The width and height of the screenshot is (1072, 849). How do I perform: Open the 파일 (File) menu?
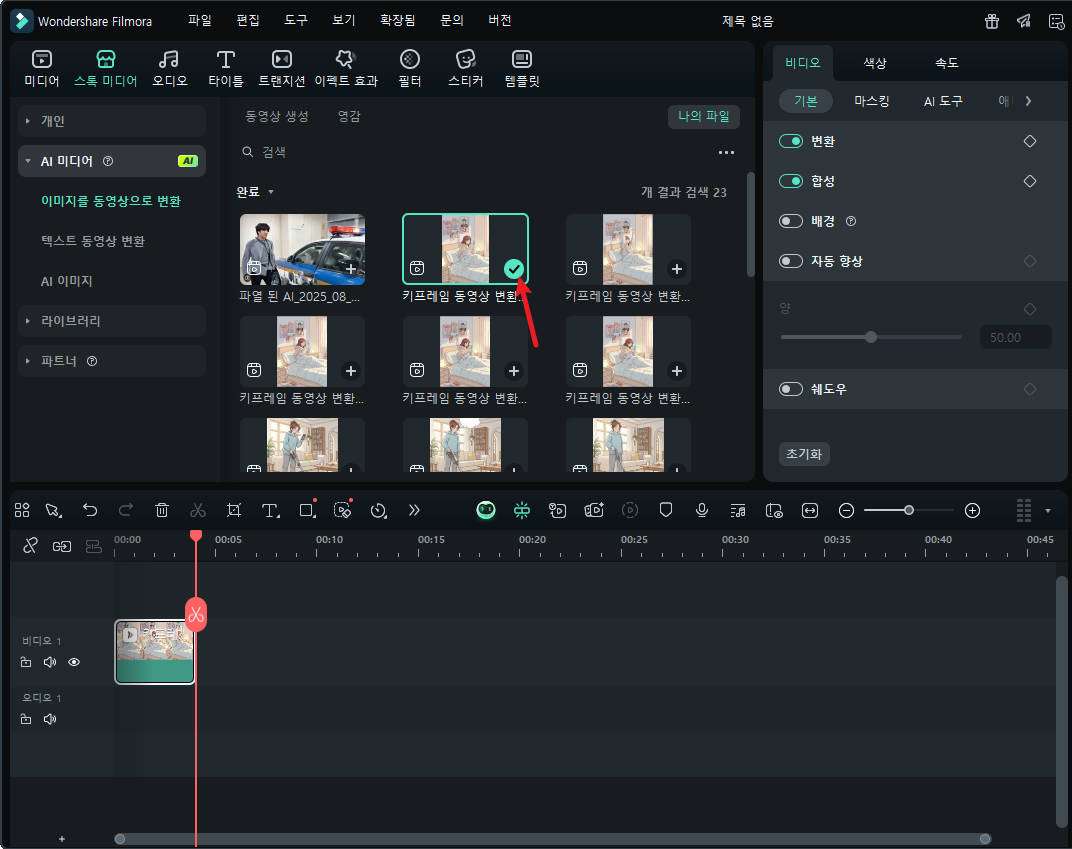click(200, 20)
